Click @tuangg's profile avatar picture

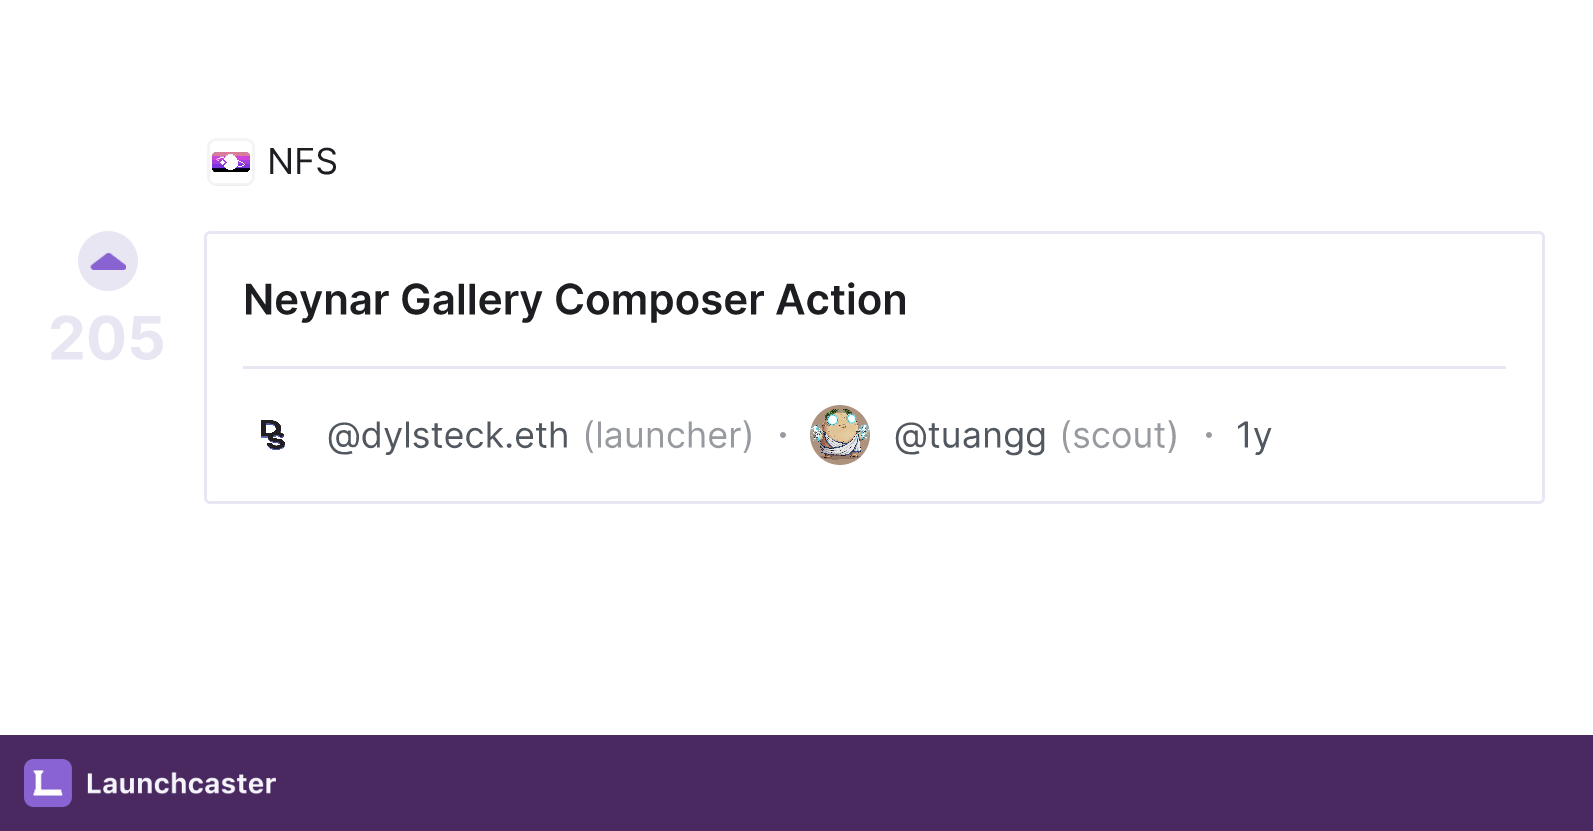pos(840,435)
